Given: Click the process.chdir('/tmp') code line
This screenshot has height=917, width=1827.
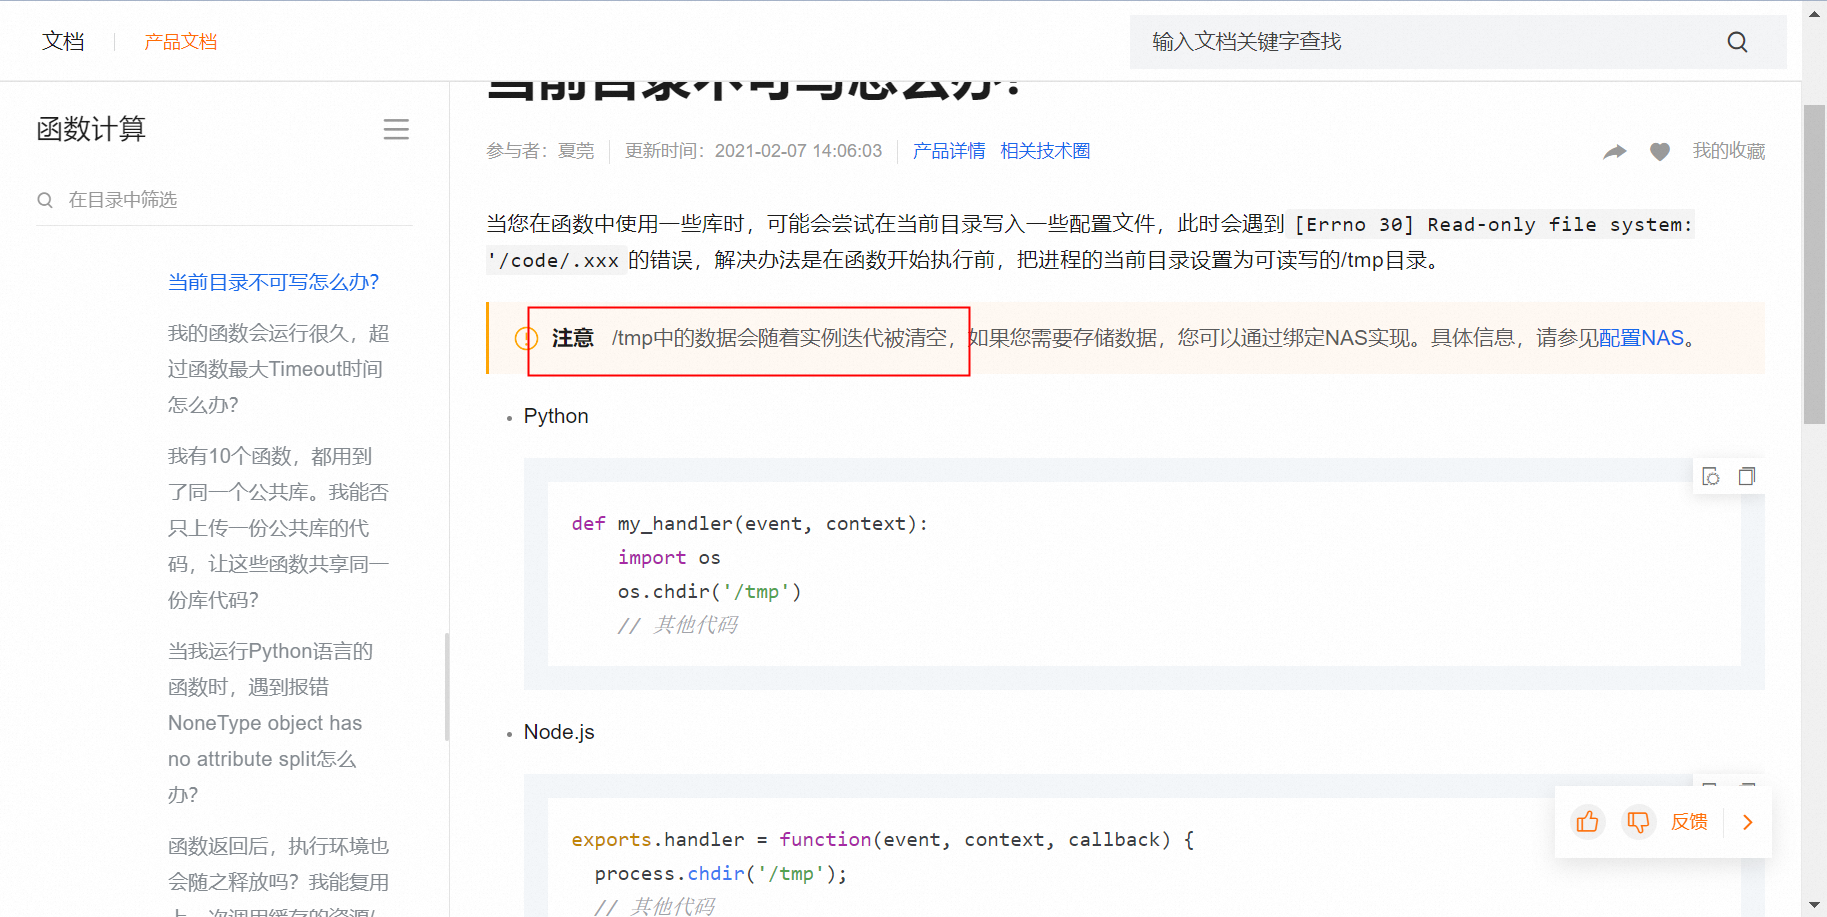Looking at the screenshot, I should pyautogui.click(x=720, y=874).
